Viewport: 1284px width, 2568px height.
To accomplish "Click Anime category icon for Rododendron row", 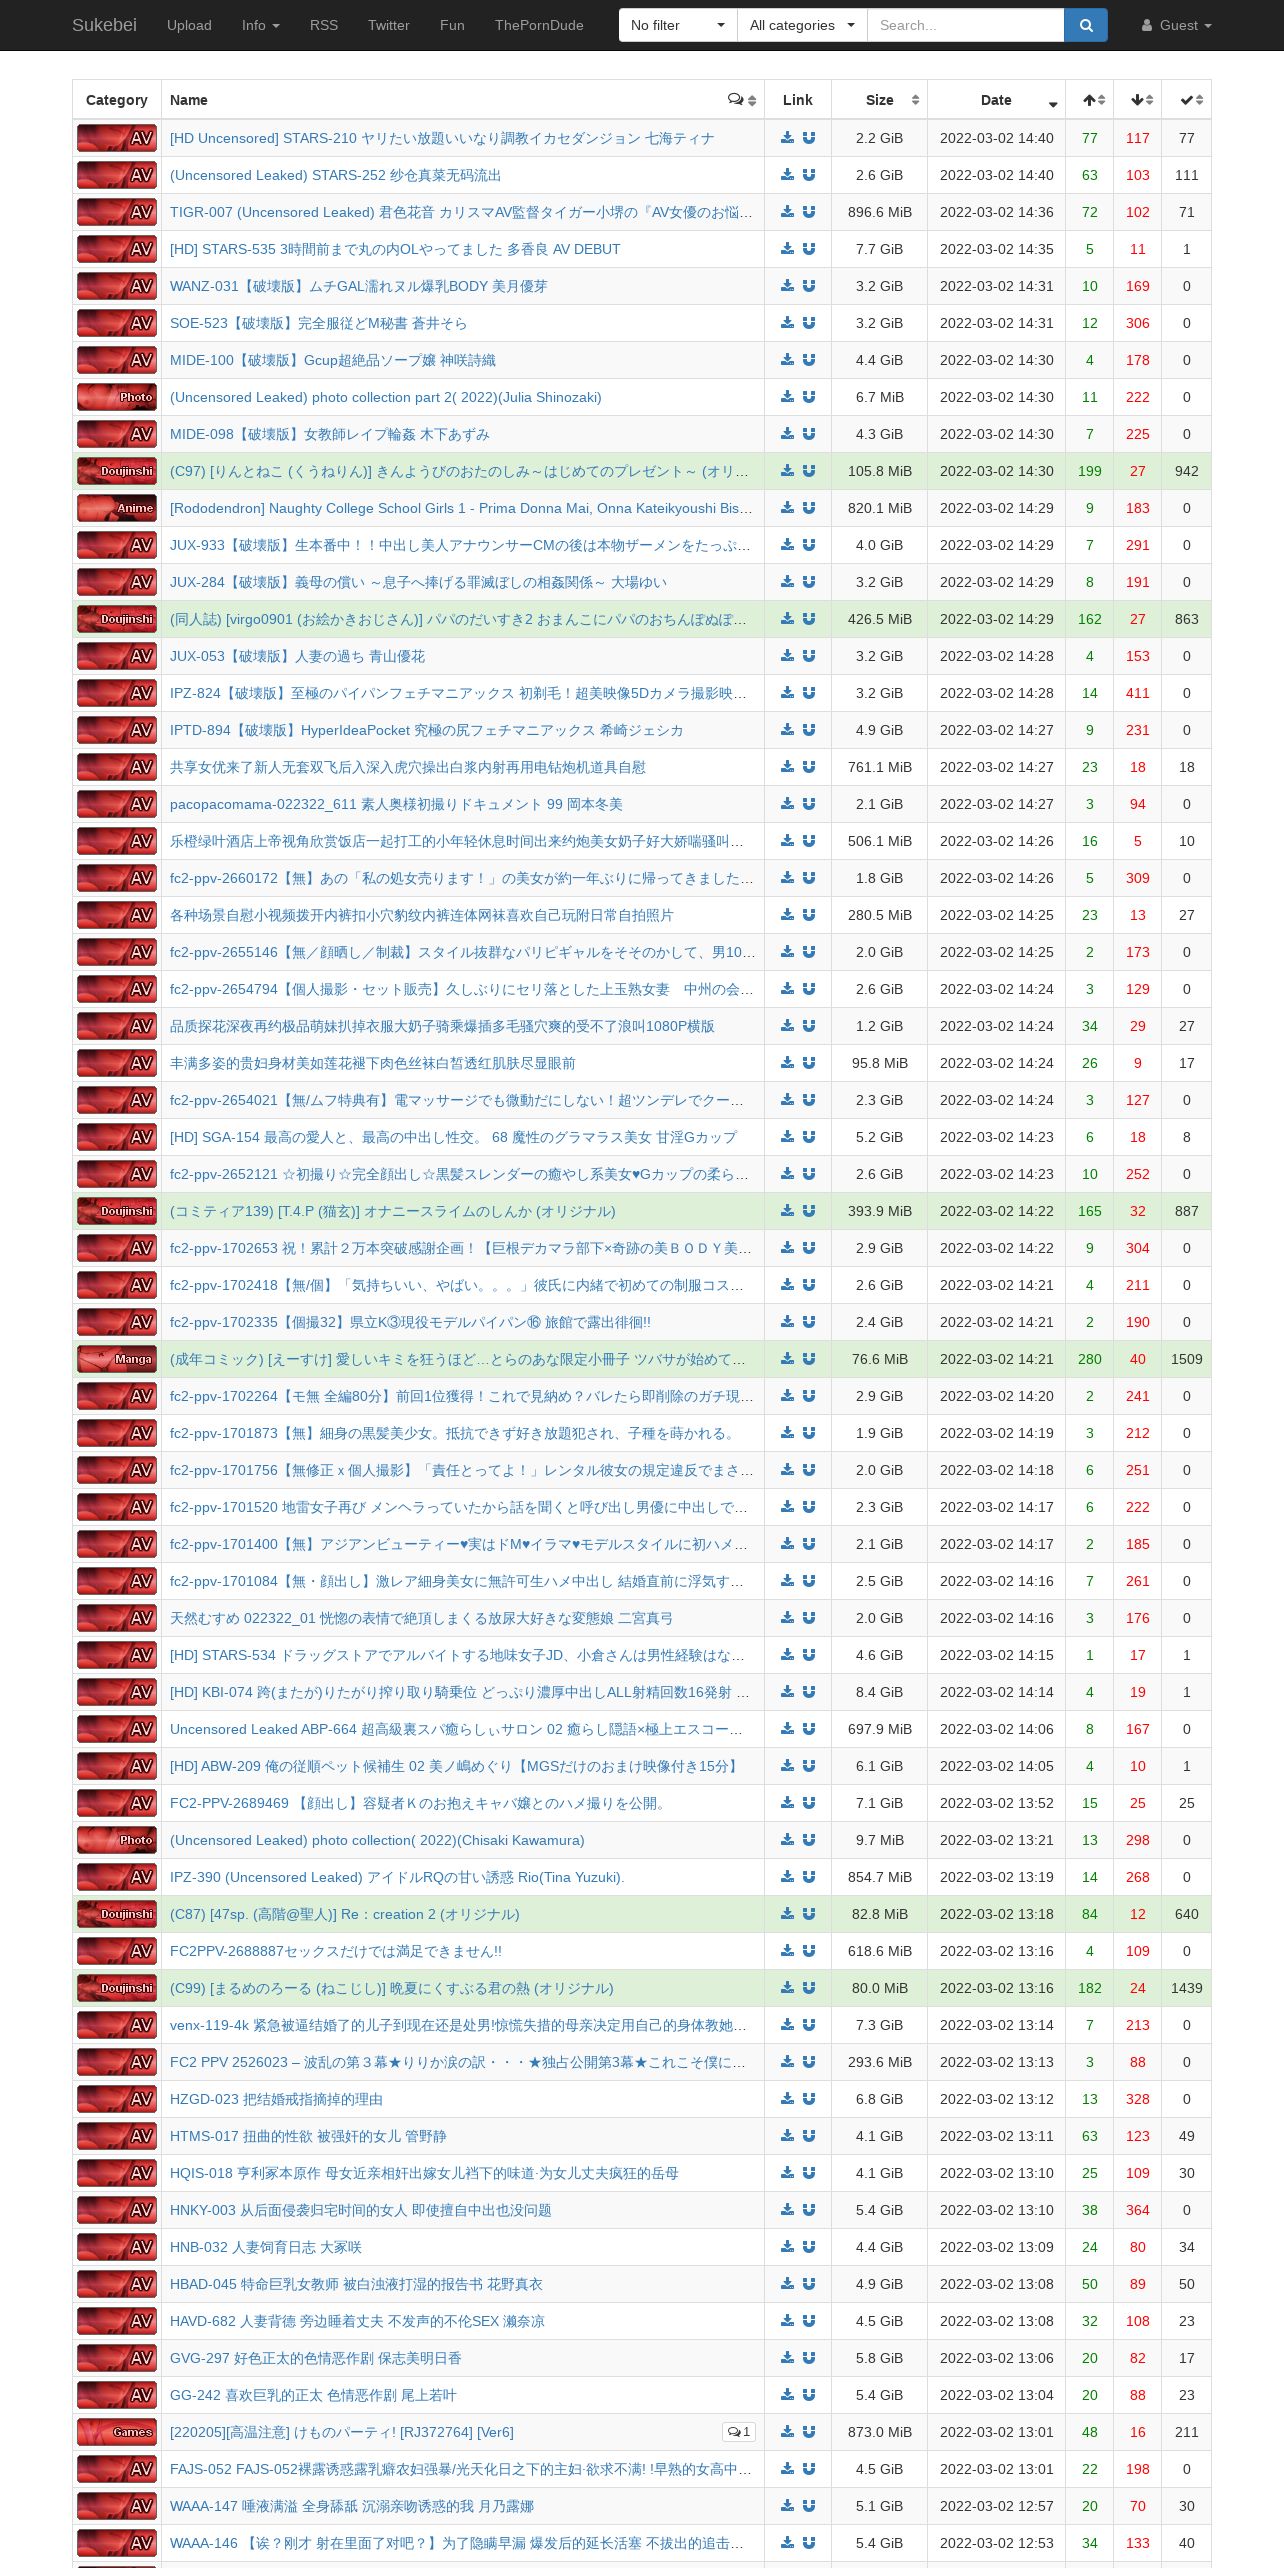I will (x=117, y=508).
